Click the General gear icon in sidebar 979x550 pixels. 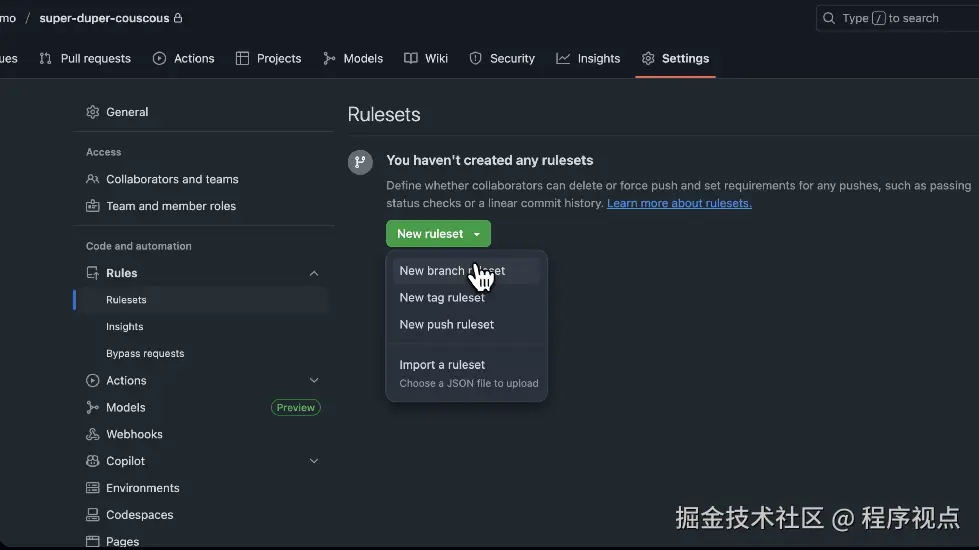pos(92,112)
